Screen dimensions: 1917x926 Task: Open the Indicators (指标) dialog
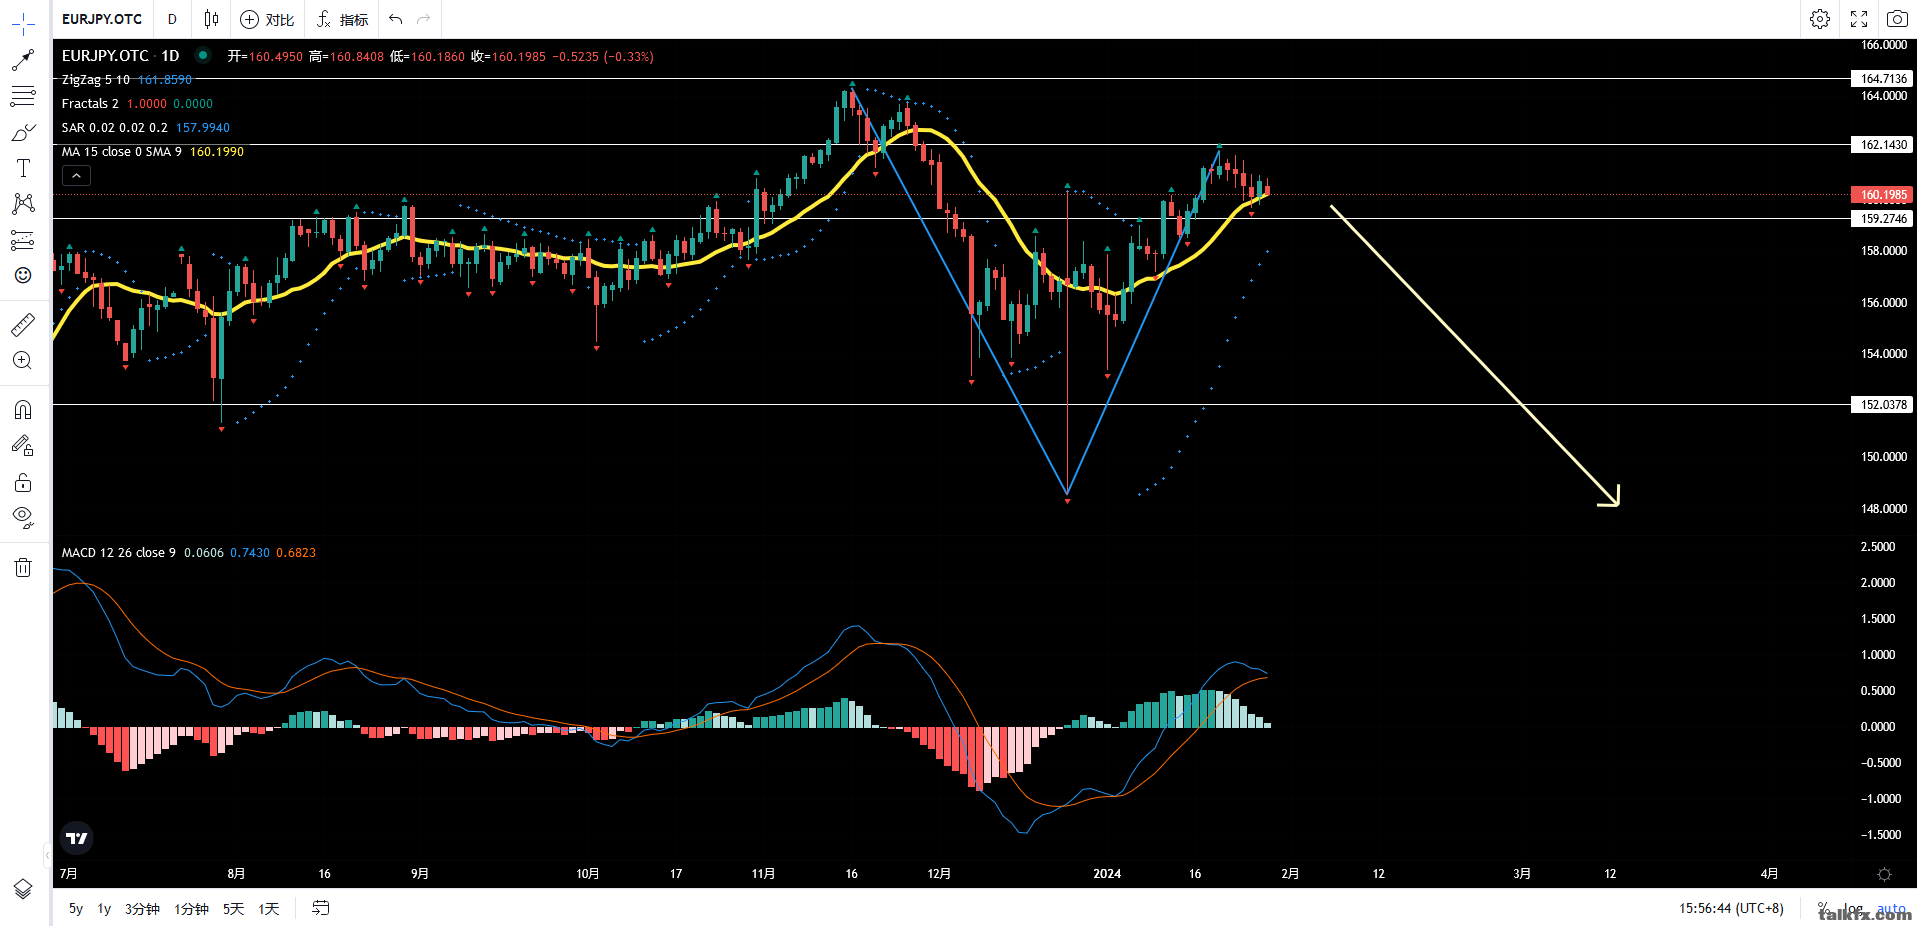click(342, 20)
